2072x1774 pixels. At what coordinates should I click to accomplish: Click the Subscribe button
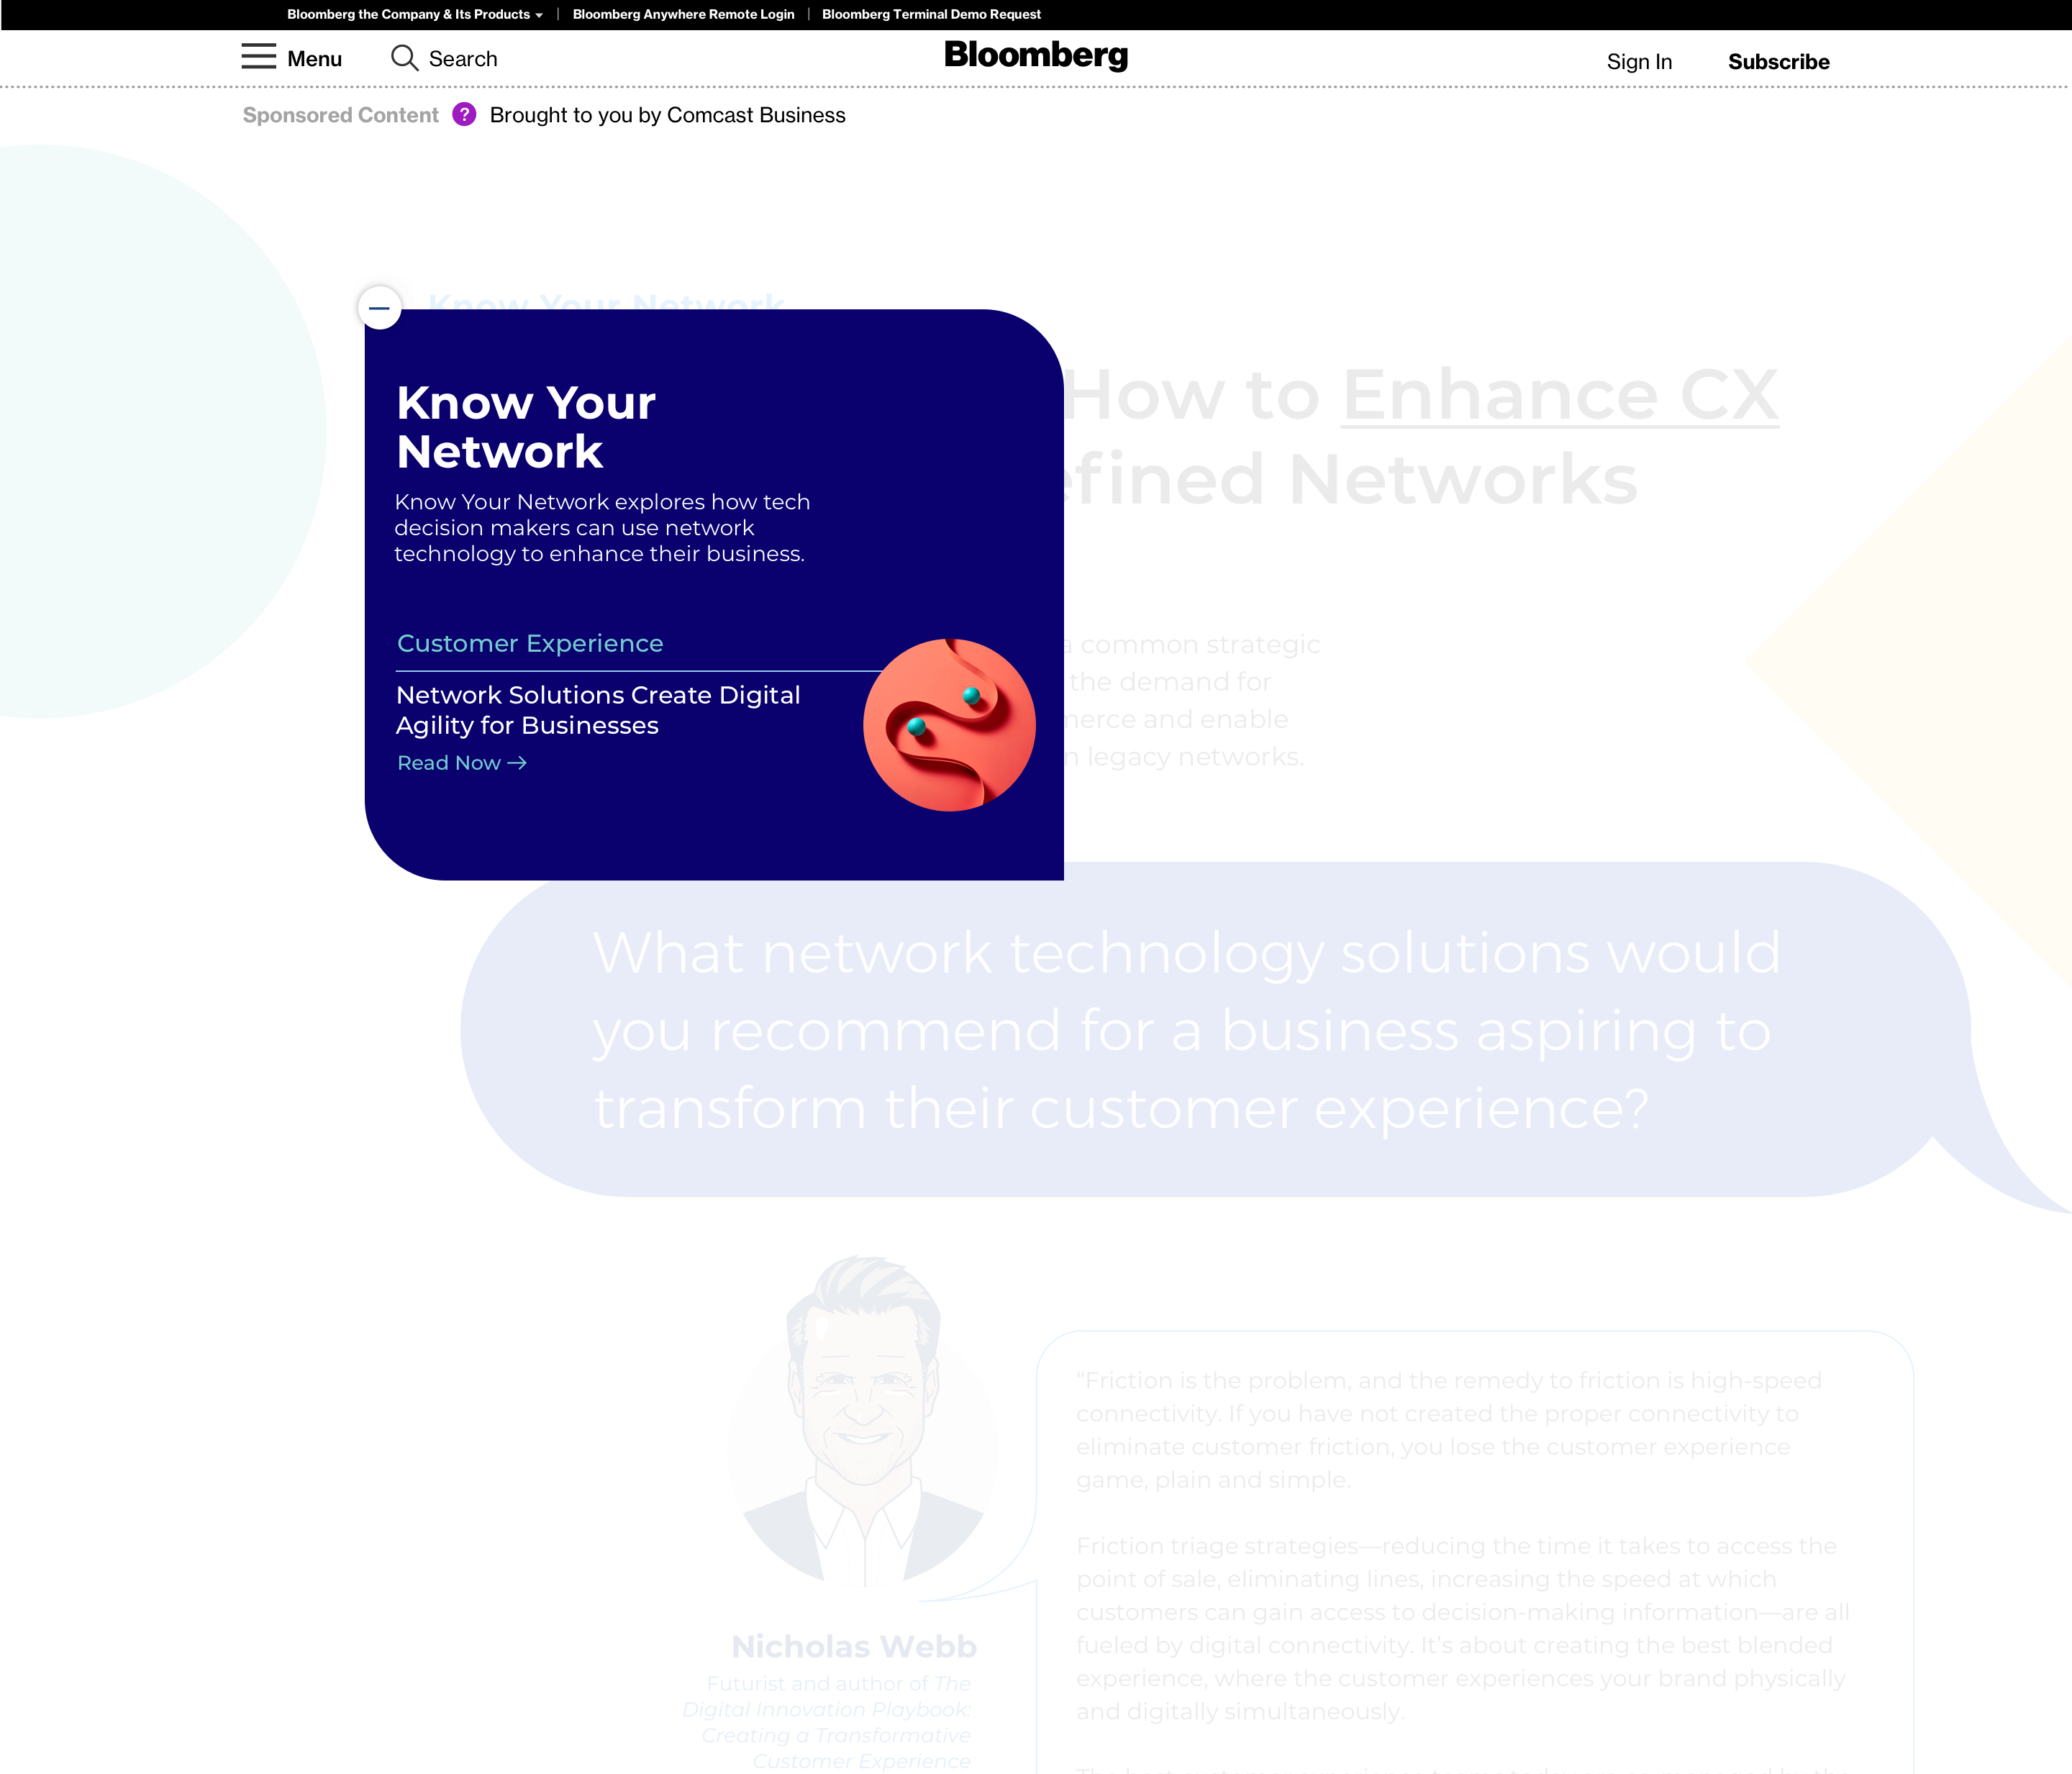pos(1778,62)
